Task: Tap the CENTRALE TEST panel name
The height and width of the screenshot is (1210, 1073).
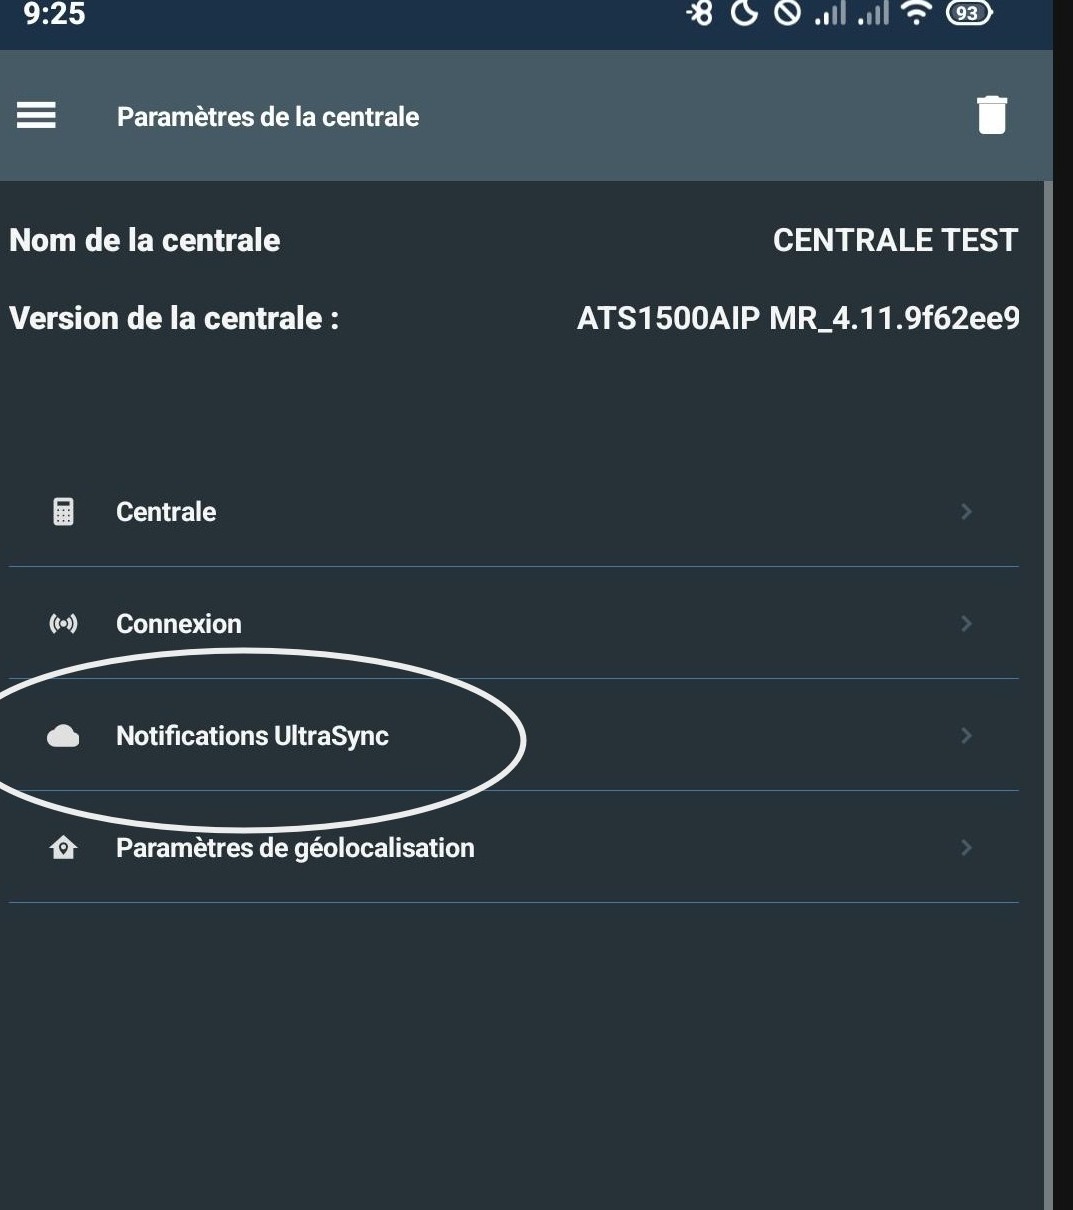Action: pos(895,240)
